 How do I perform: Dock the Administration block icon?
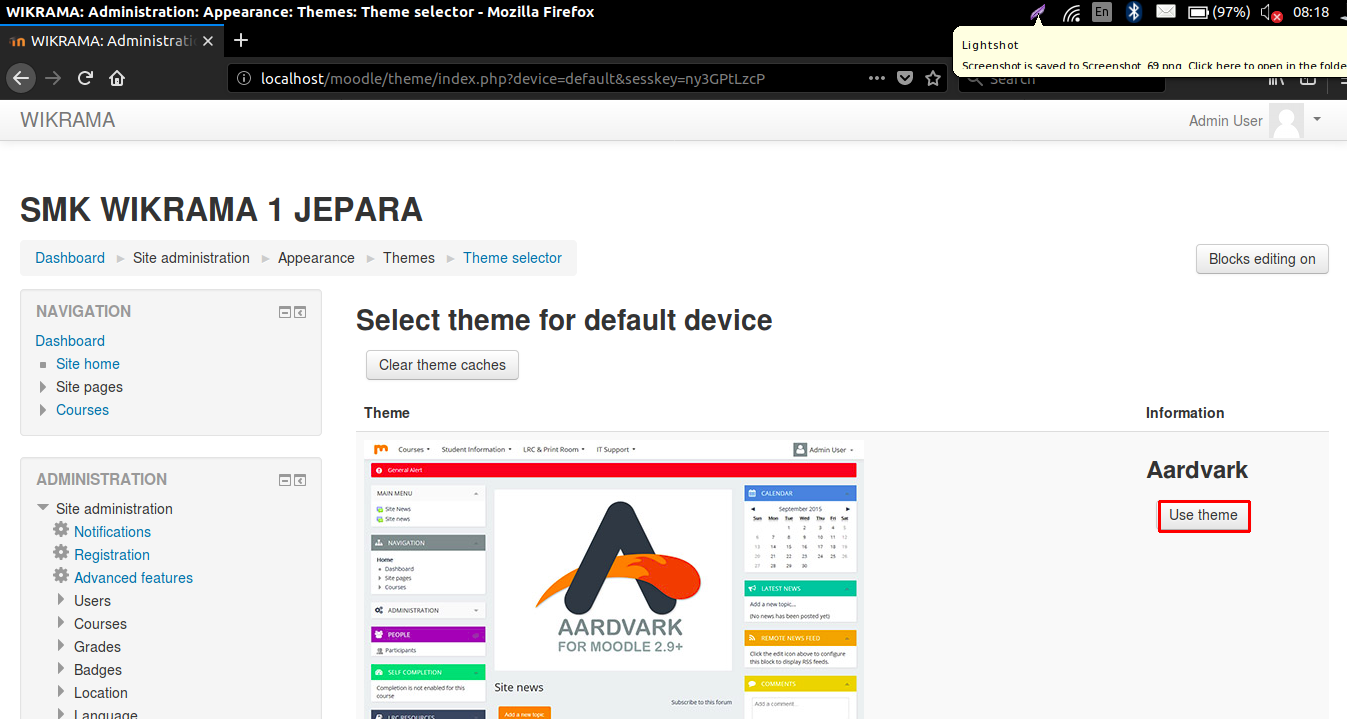click(300, 480)
